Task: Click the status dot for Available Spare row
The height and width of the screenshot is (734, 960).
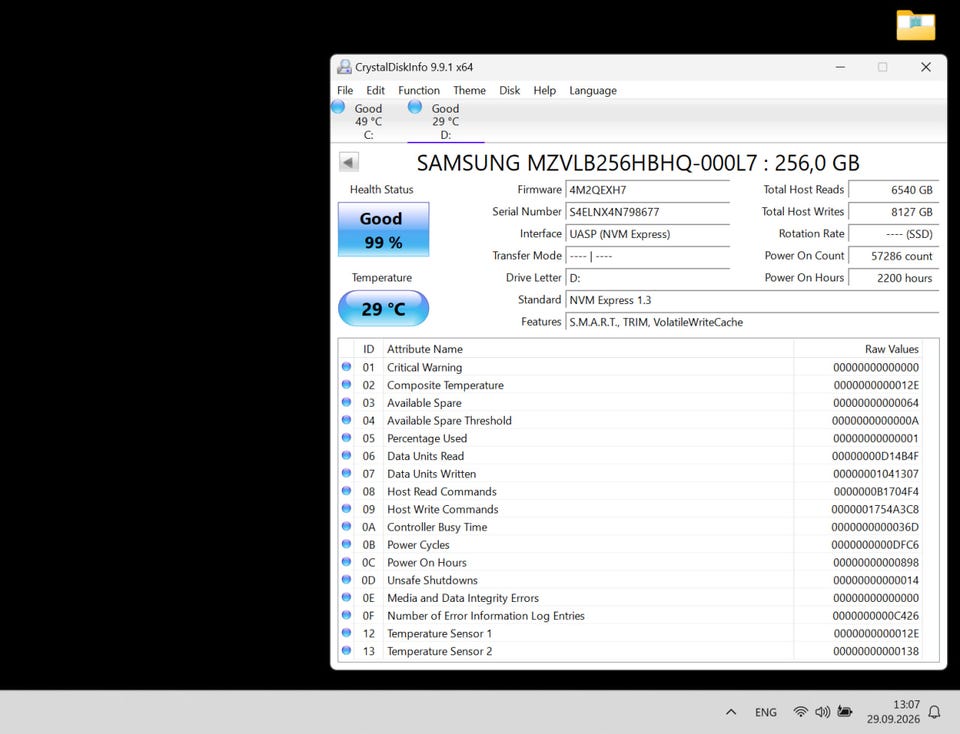Action: coord(347,402)
